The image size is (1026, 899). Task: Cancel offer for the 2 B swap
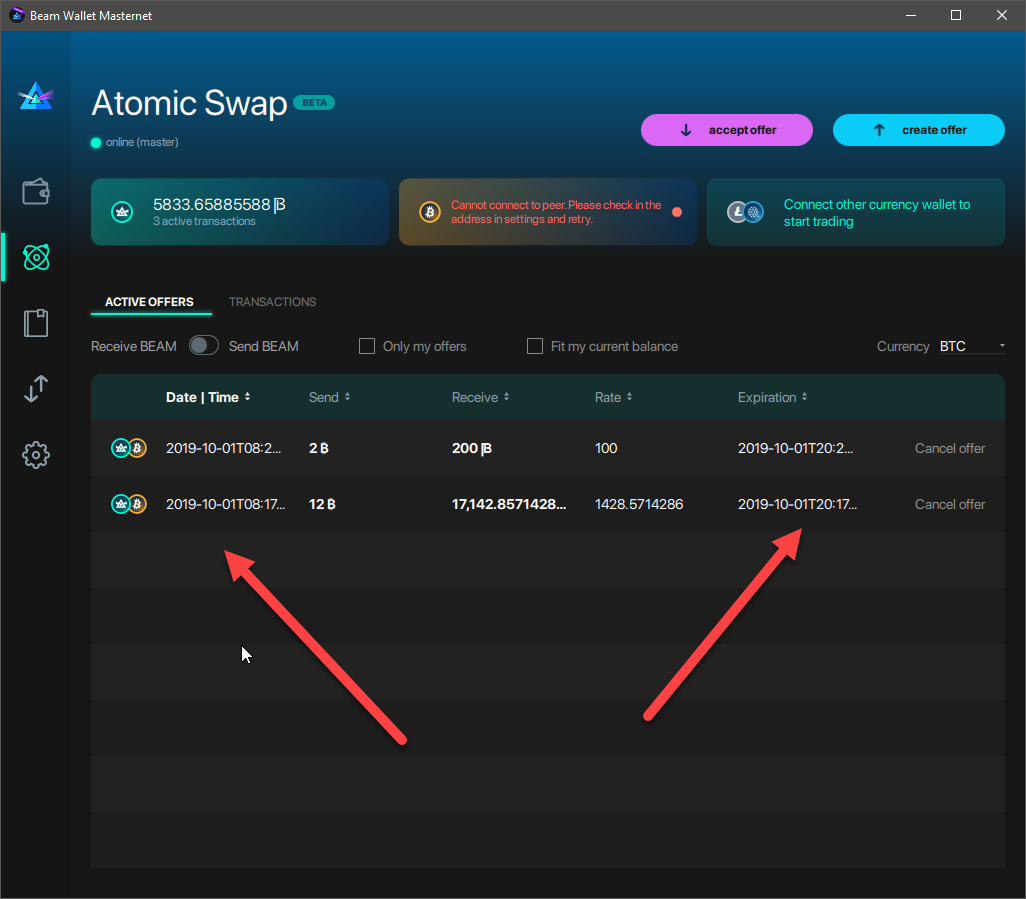949,448
